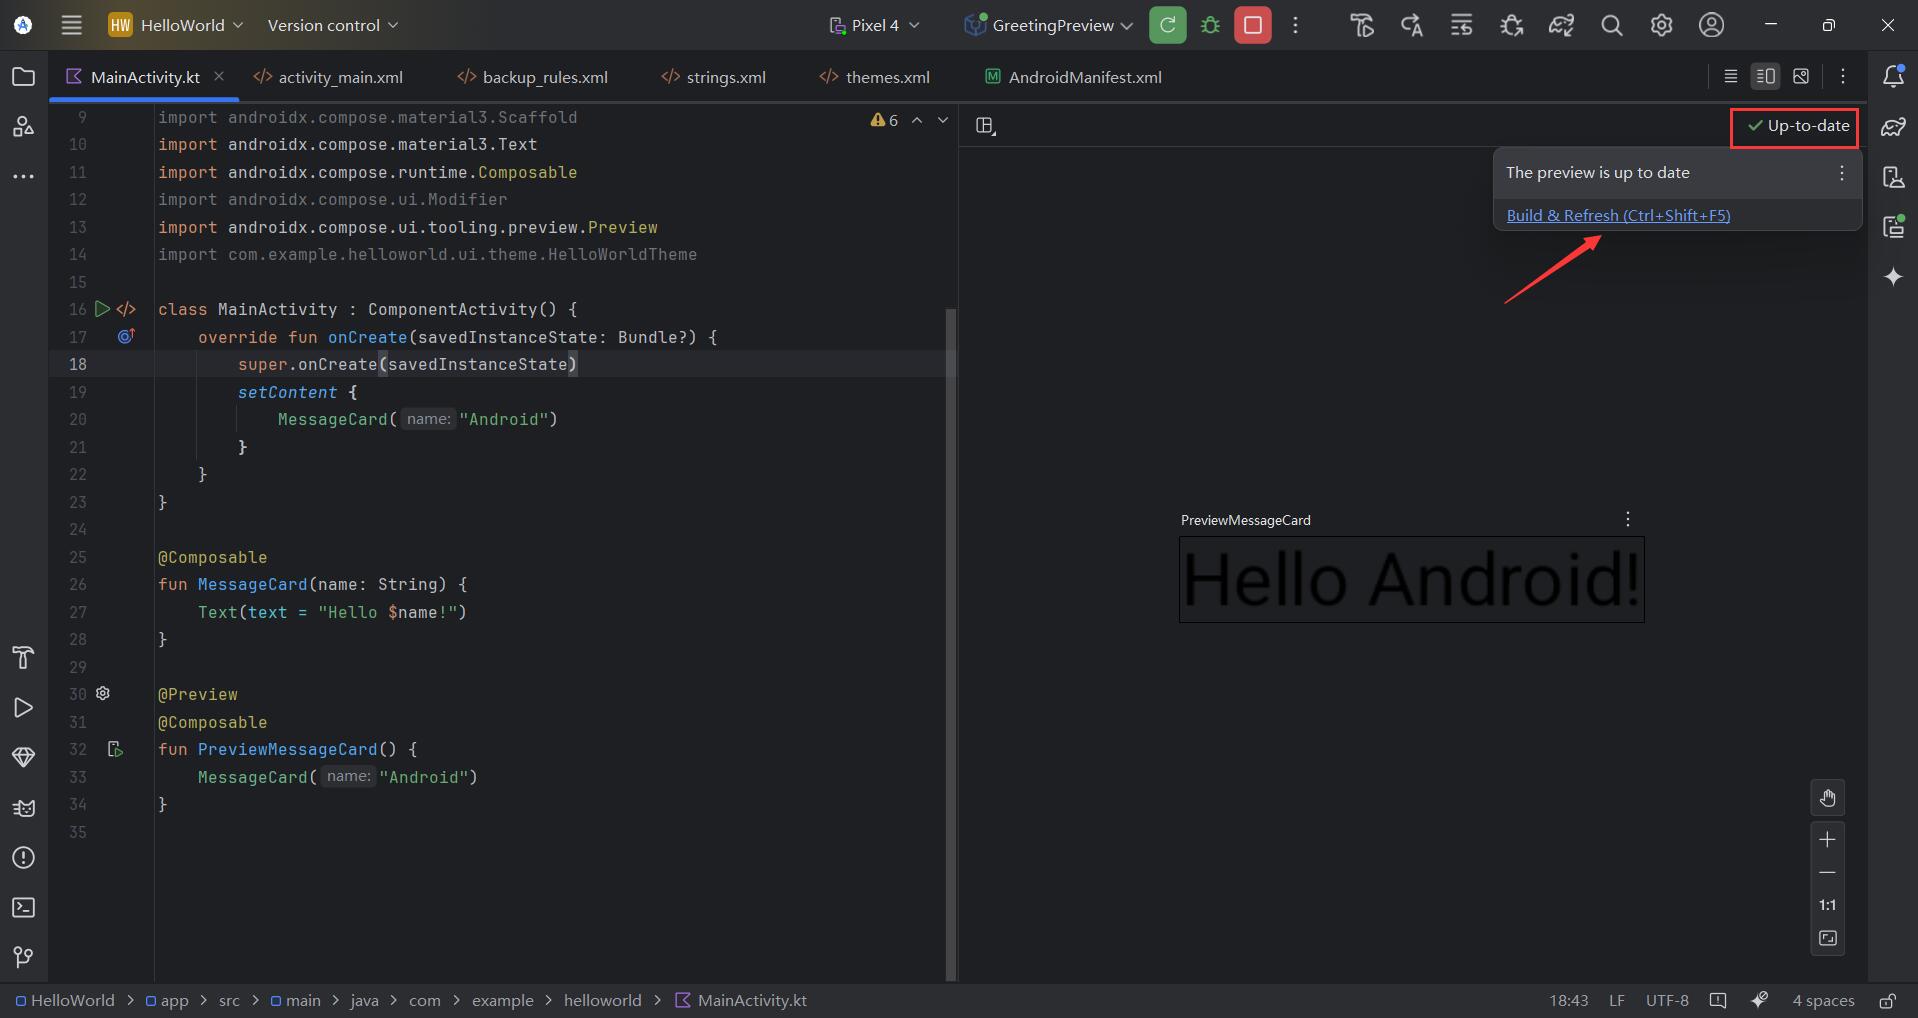
Task: Open the Pixel 4 device selector
Action: (874, 25)
